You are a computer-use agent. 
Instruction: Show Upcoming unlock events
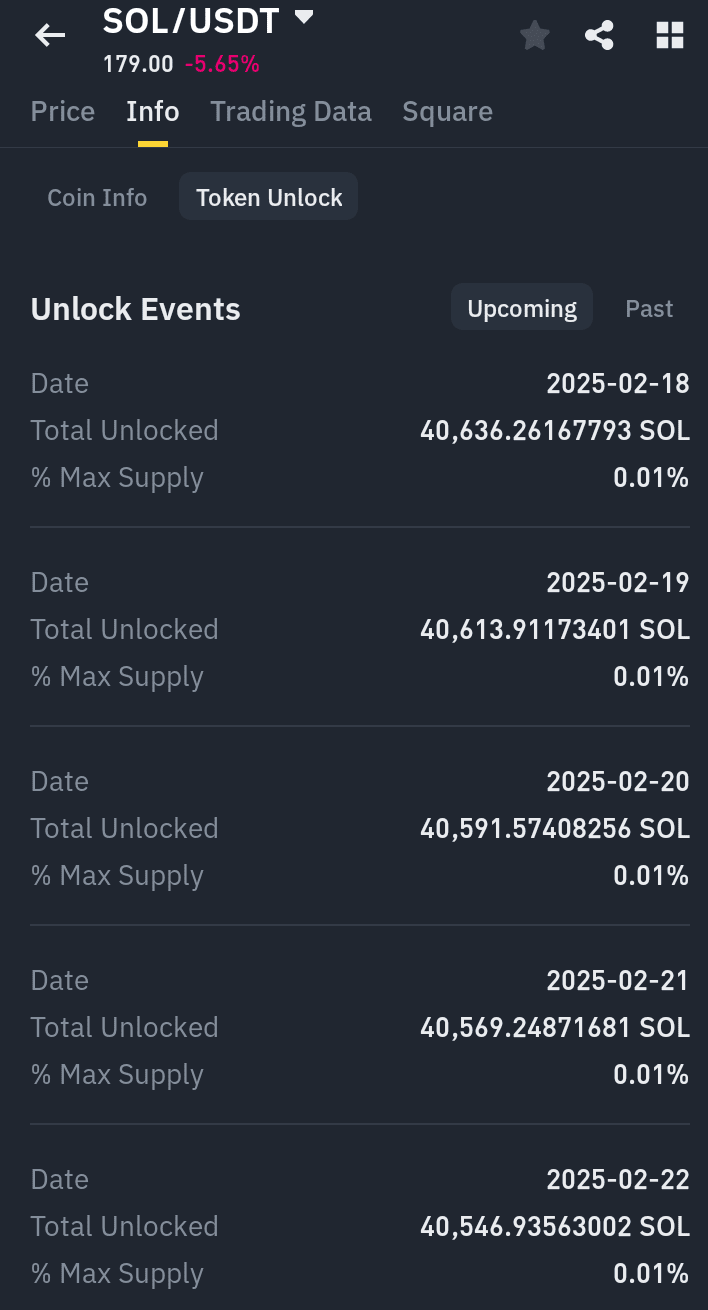[522, 308]
